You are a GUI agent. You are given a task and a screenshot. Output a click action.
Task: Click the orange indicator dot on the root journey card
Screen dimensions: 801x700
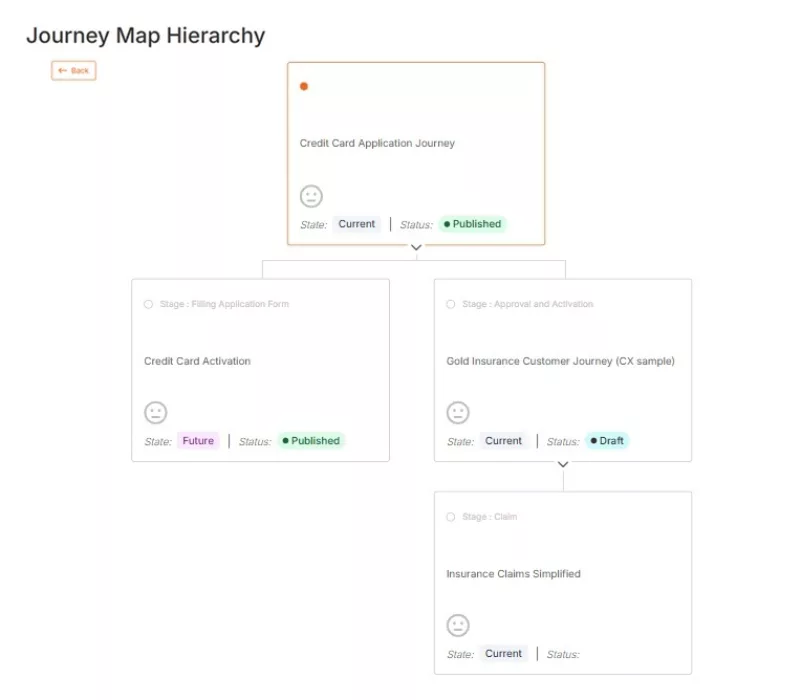point(304,86)
